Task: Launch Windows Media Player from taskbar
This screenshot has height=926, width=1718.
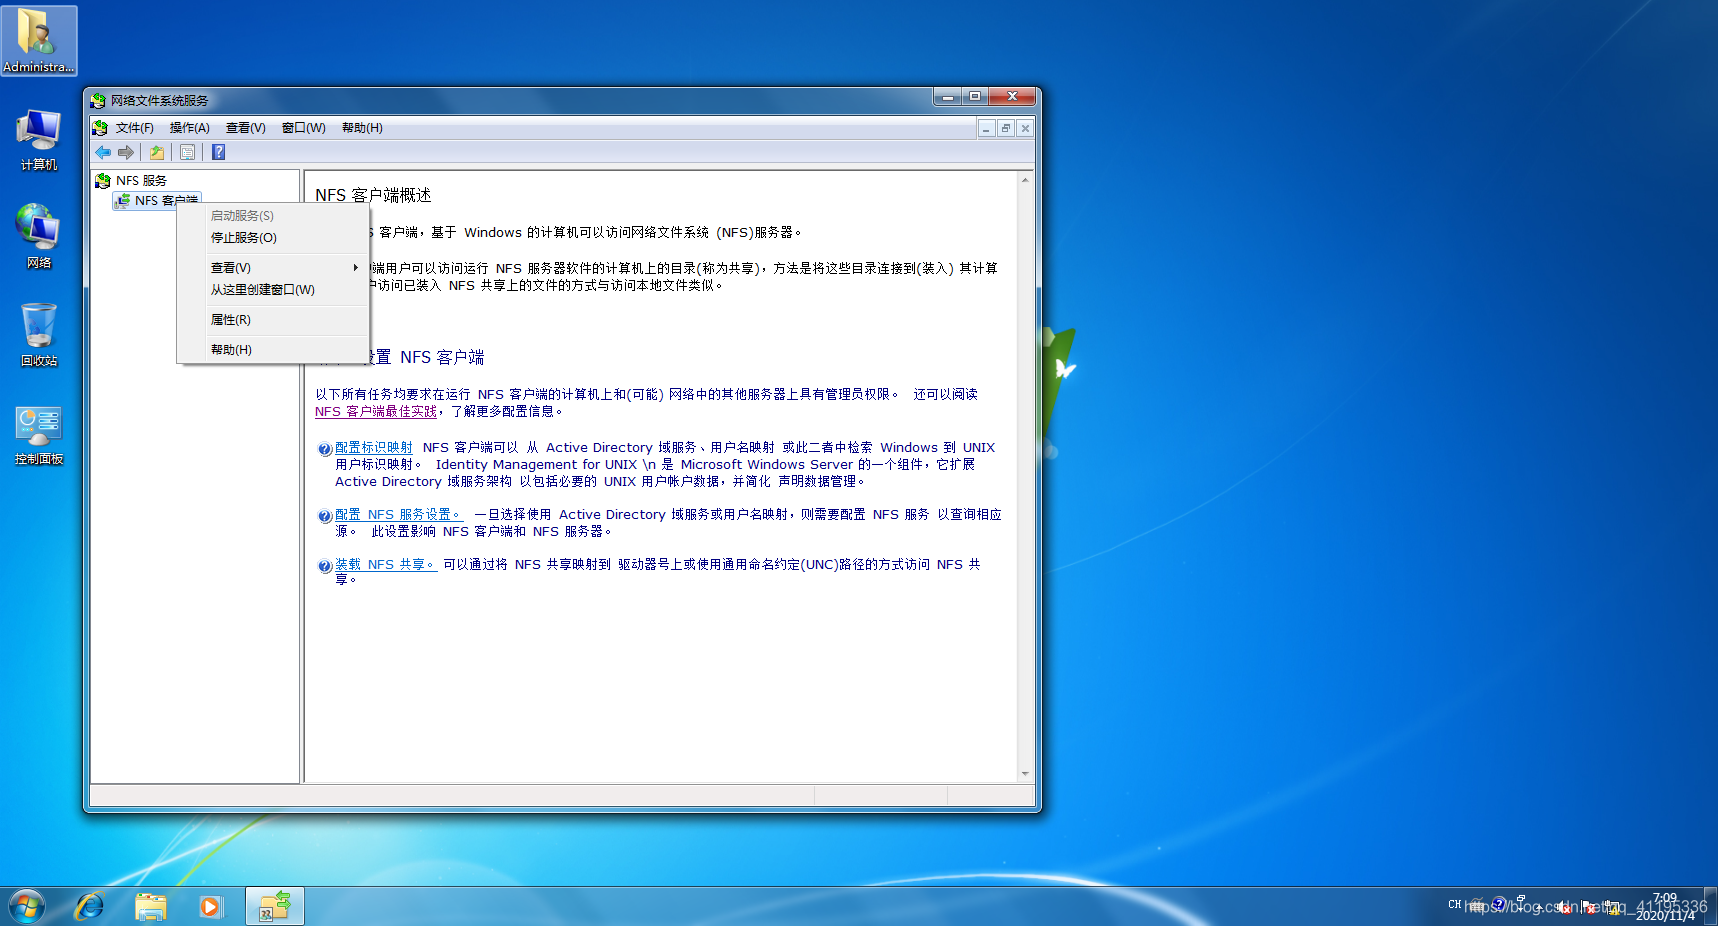Action: (x=210, y=907)
